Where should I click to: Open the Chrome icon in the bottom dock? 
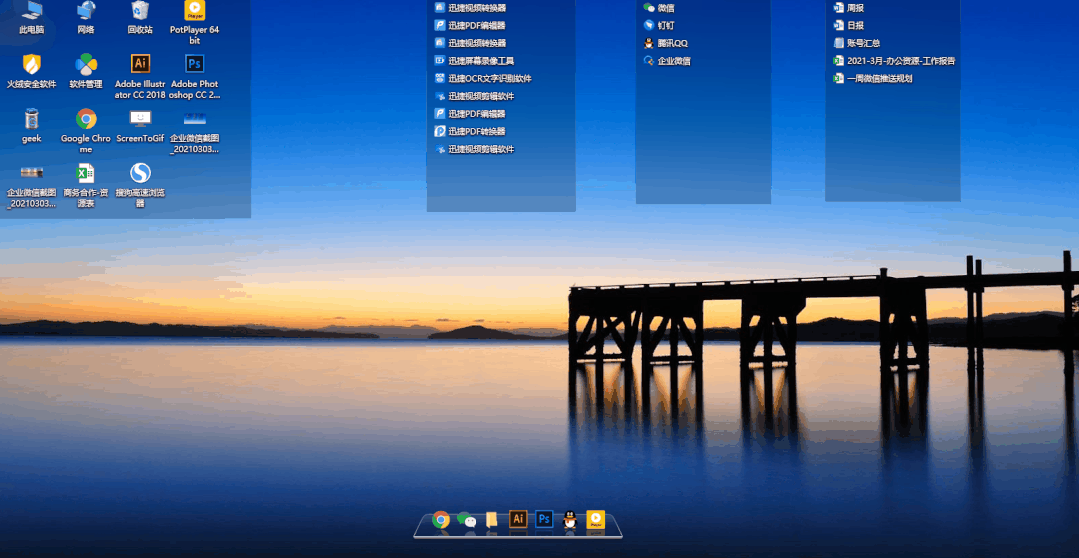coord(441,519)
